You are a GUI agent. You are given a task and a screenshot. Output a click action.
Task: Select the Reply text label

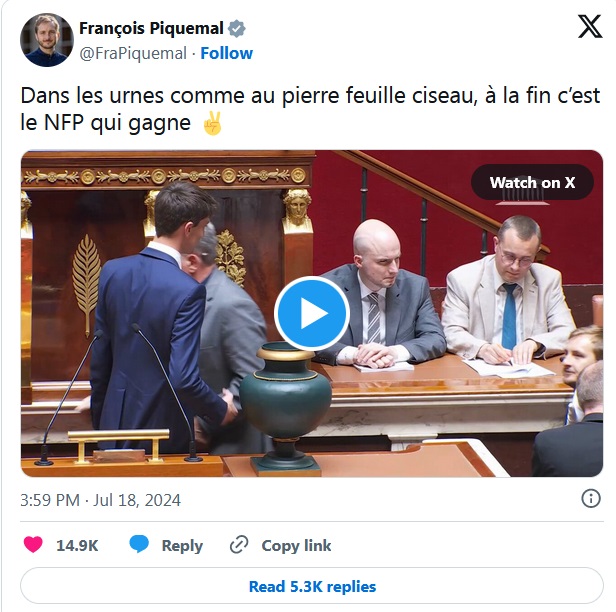pyautogui.click(x=182, y=546)
